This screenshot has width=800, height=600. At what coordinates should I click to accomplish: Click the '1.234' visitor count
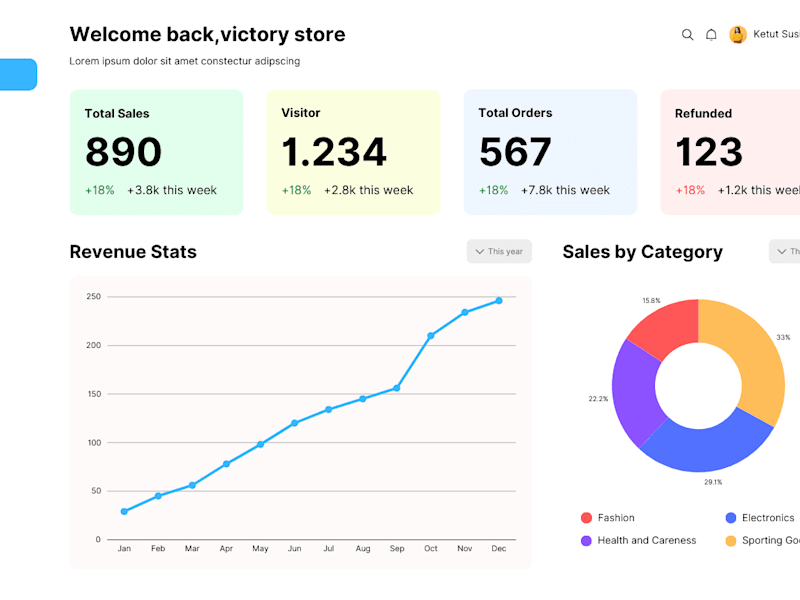coord(334,152)
